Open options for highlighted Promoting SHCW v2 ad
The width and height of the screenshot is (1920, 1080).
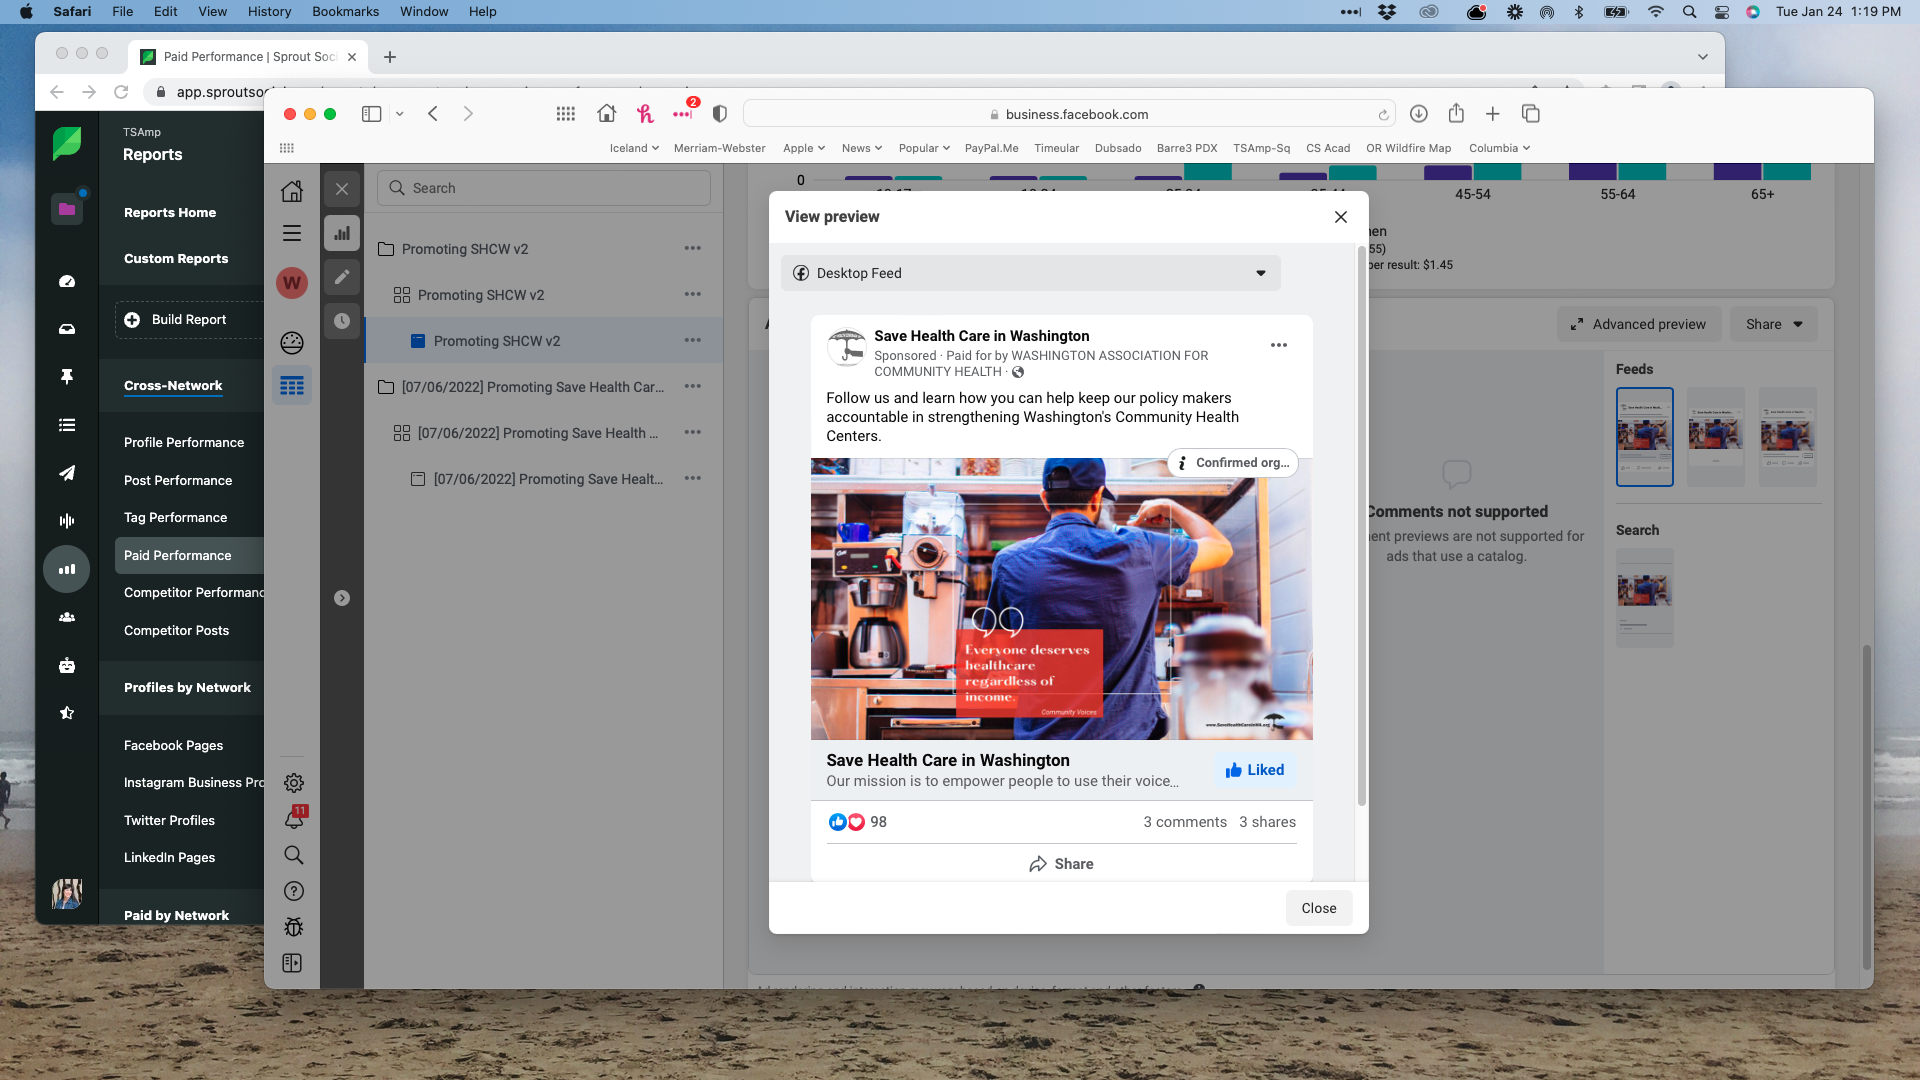click(693, 341)
